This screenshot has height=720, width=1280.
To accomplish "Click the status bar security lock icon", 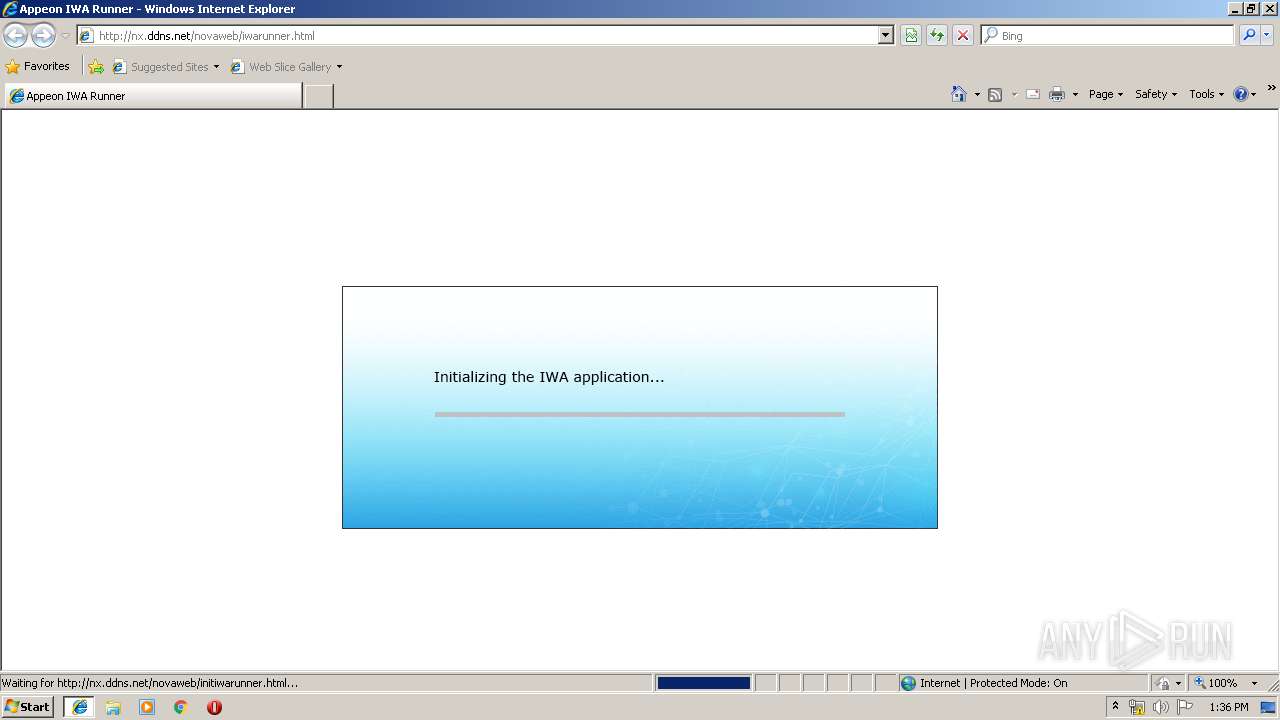I will pos(1163,683).
